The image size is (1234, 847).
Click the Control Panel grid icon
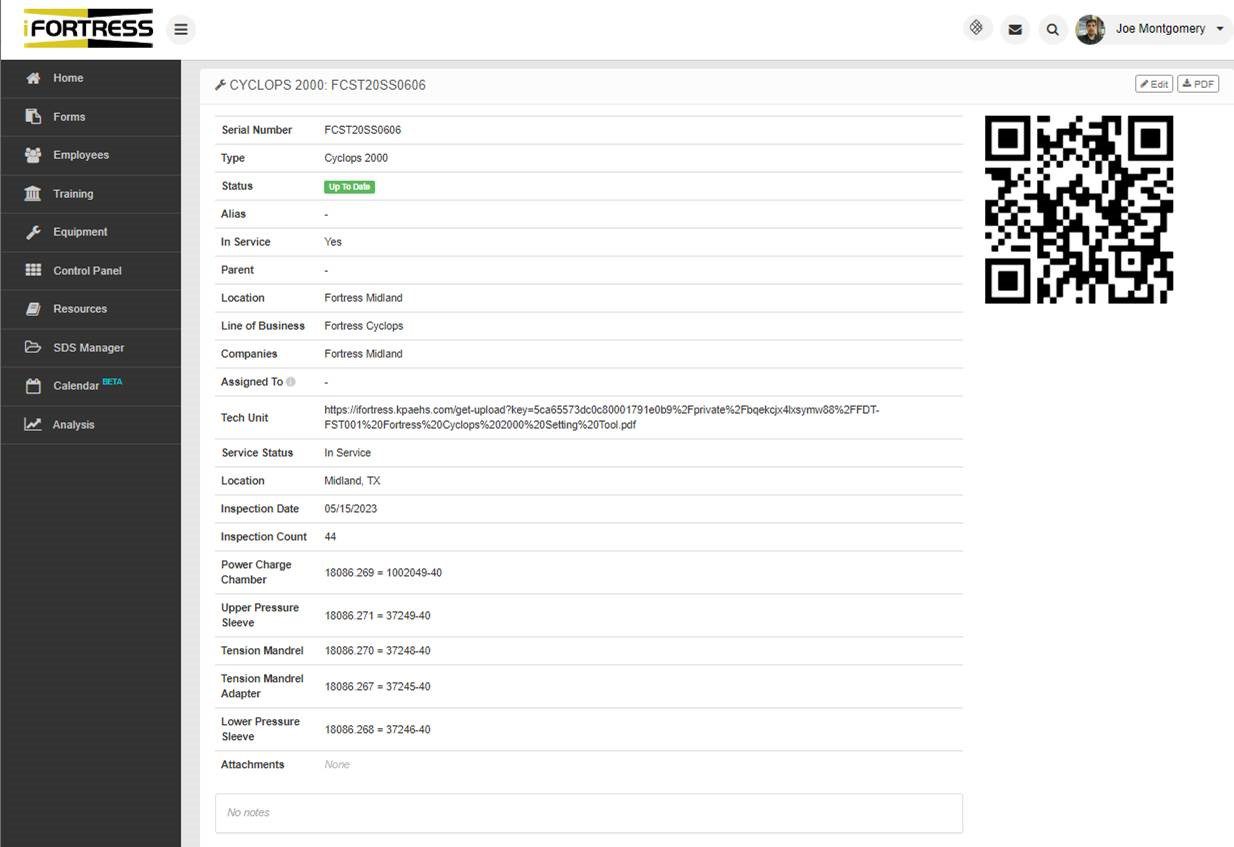(x=33, y=271)
